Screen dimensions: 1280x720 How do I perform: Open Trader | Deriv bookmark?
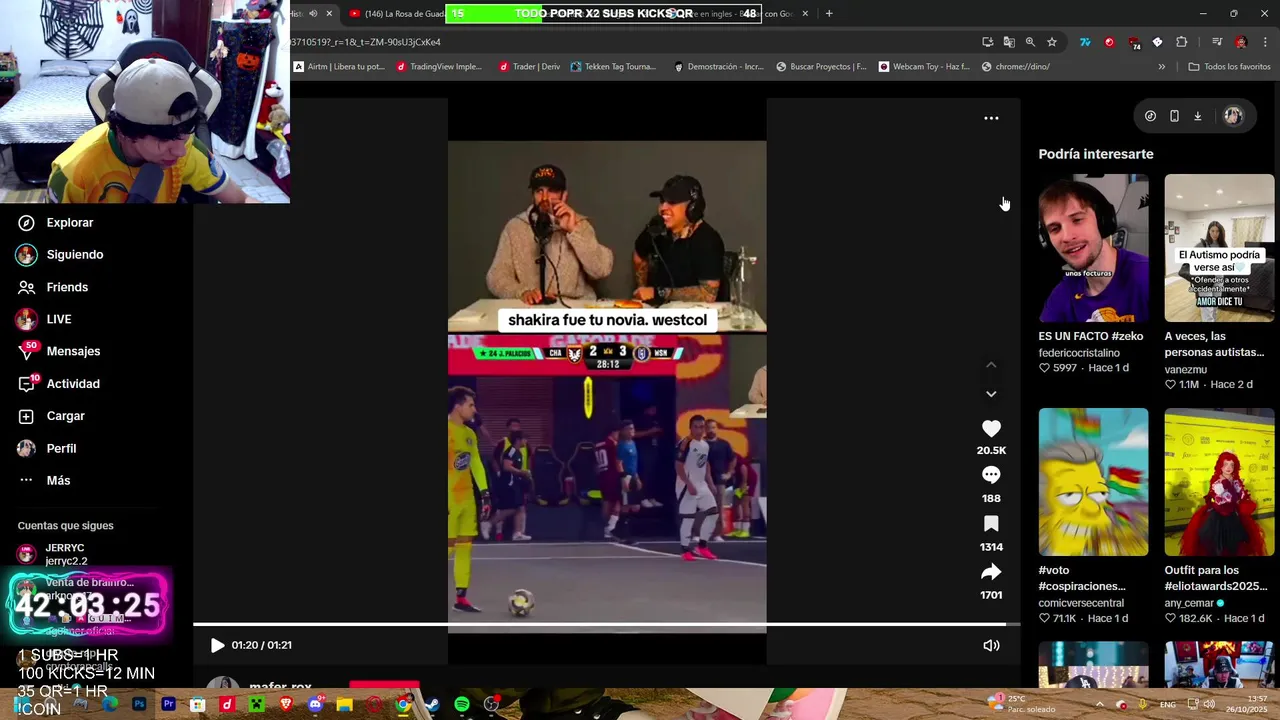(529, 67)
